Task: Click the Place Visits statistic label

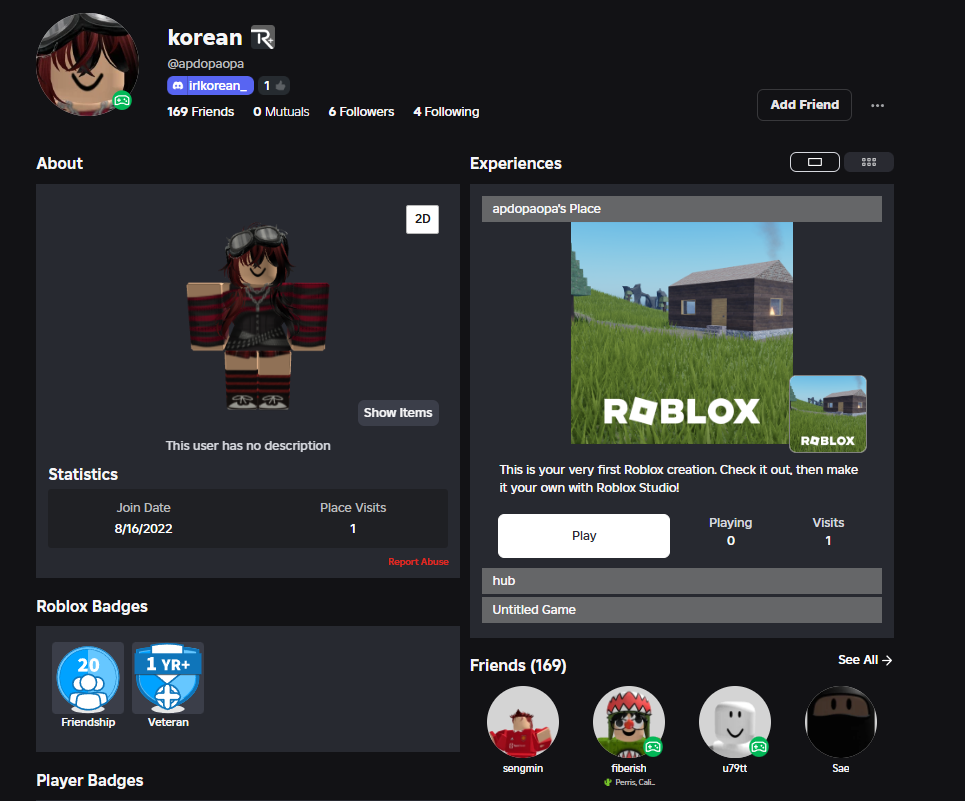Action: pyautogui.click(x=353, y=508)
